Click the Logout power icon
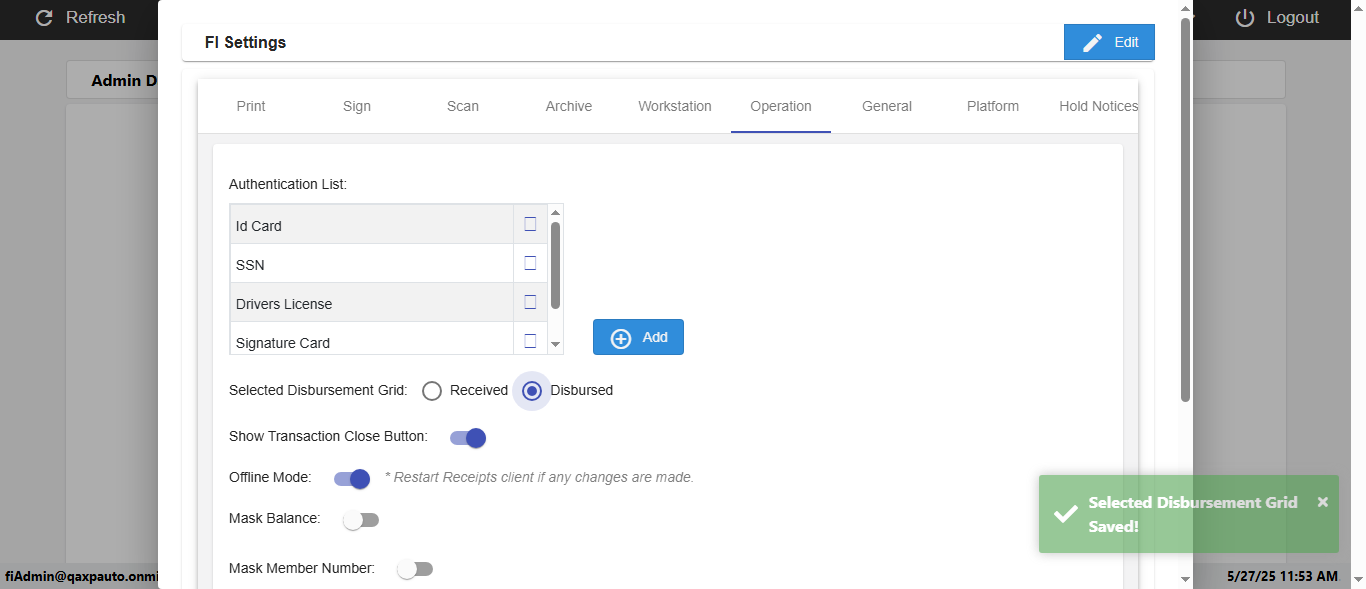The height and width of the screenshot is (589, 1366). (1245, 18)
